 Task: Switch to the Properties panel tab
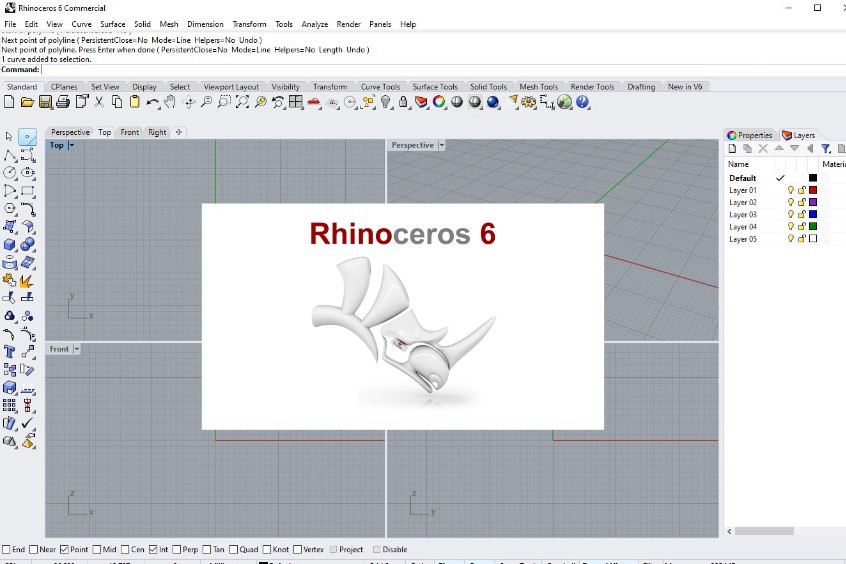pyautogui.click(x=750, y=135)
